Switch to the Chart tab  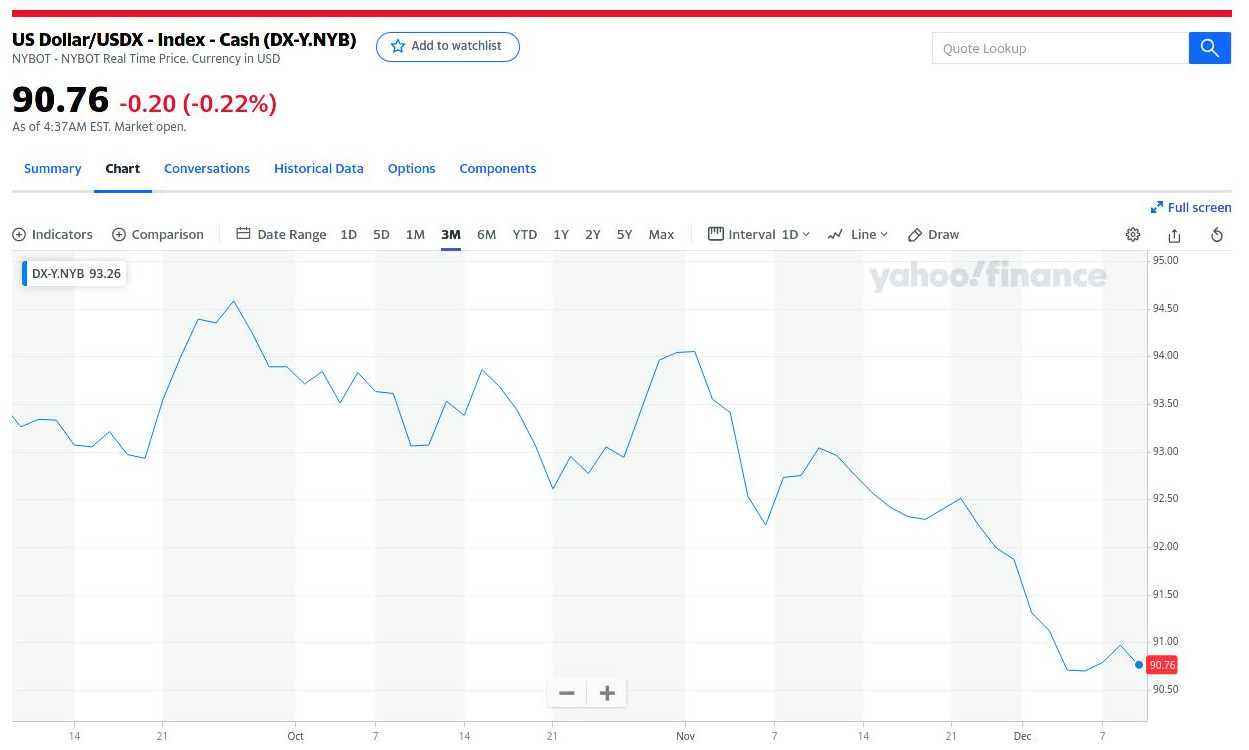tap(123, 168)
